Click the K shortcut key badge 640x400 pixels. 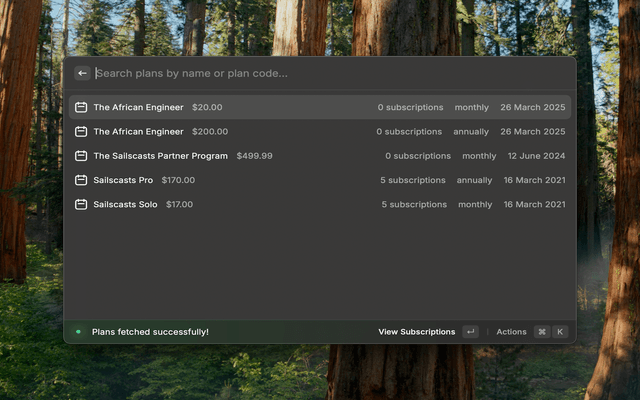pos(559,332)
